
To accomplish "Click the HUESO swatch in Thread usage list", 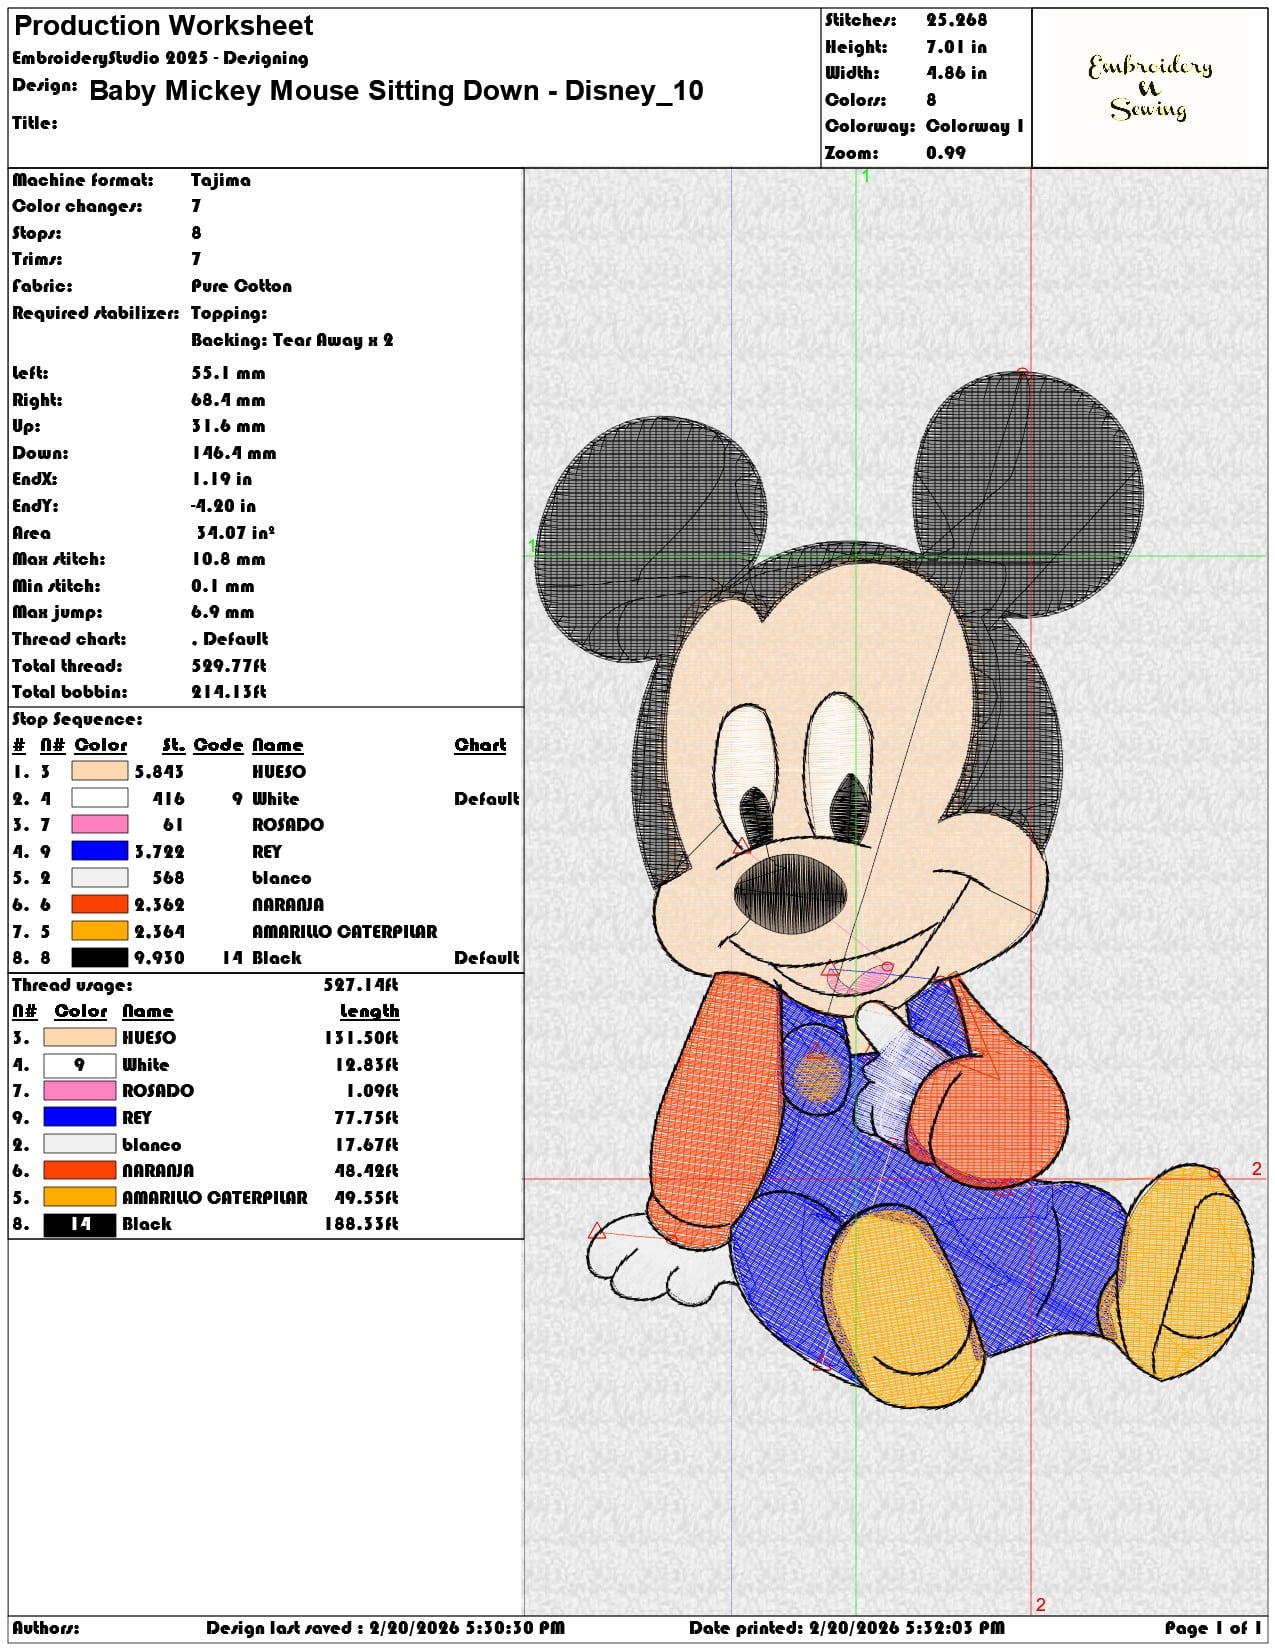I will coord(80,1037).
